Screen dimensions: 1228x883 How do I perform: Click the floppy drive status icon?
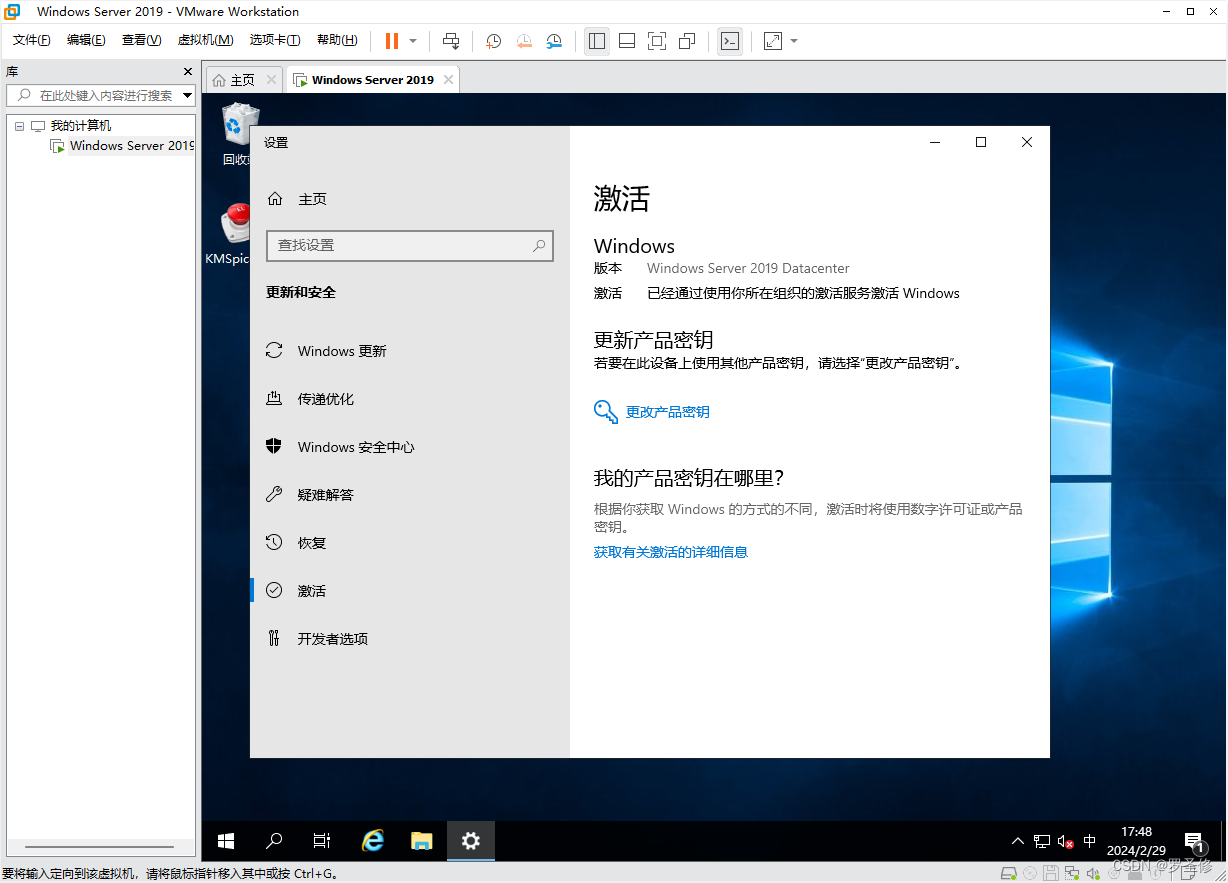click(1051, 873)
